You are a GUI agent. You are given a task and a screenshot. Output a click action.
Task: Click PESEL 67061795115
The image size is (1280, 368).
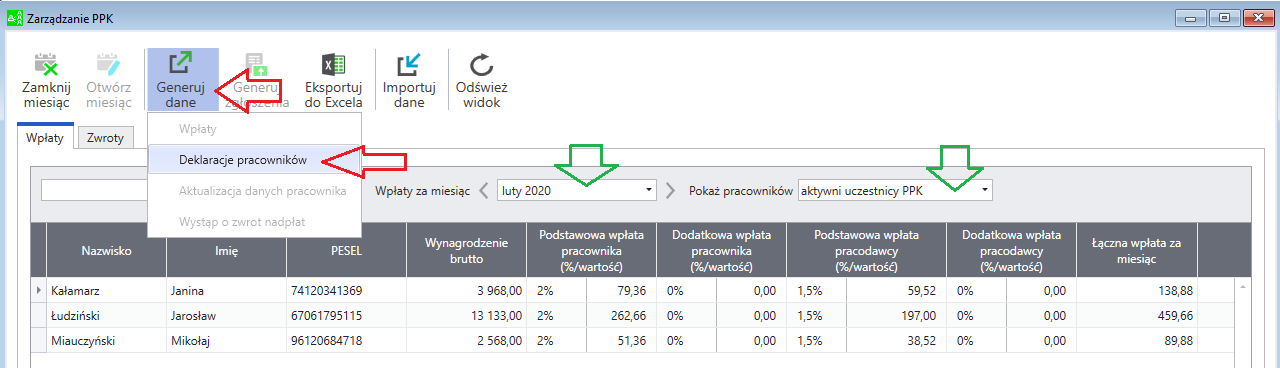coord(347,316)
